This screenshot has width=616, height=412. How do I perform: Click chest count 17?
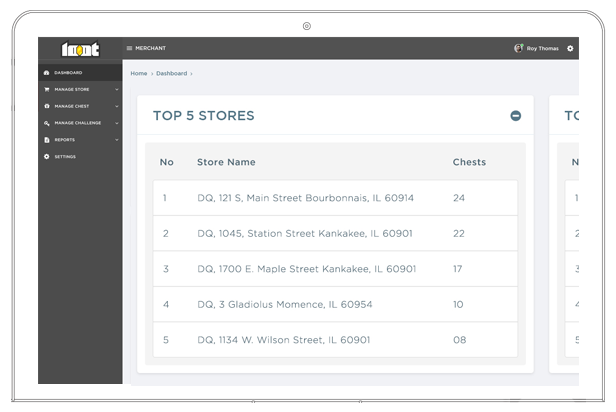coord(458,269)
